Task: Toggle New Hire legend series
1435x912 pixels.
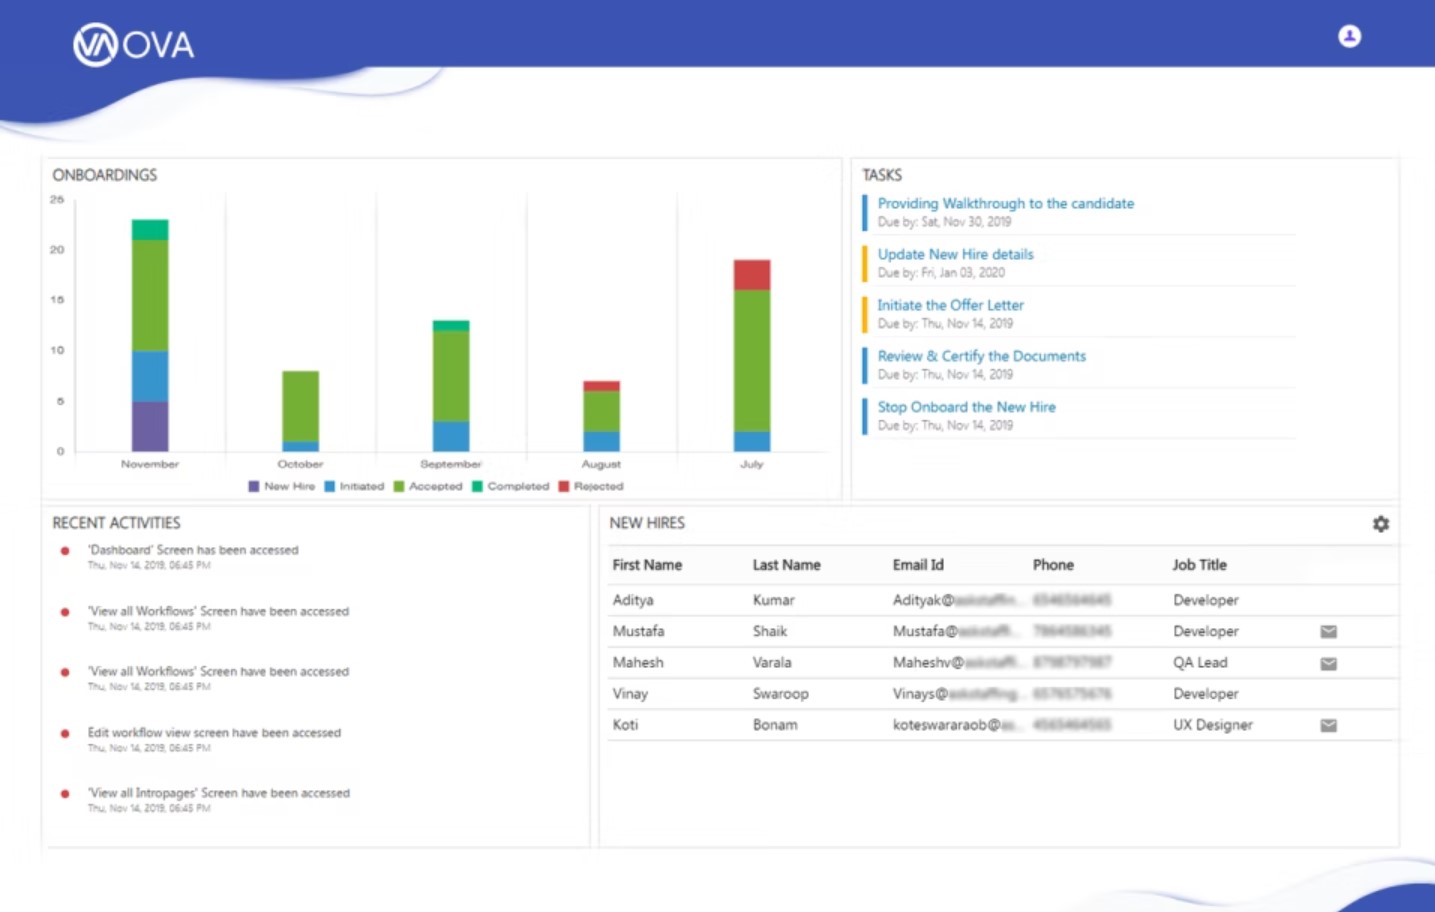Action: click(282, 487)
